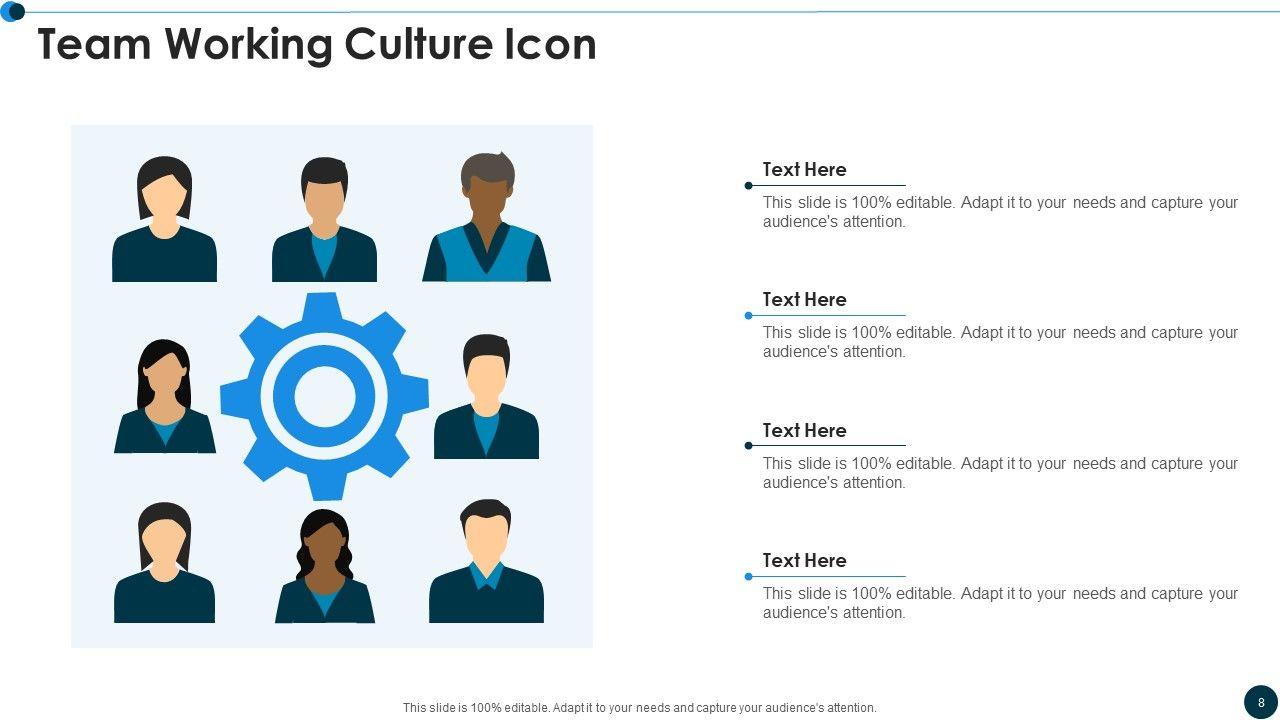
Task: Select the bob-haired woman avatar with white collar
Action: (164, 562)
